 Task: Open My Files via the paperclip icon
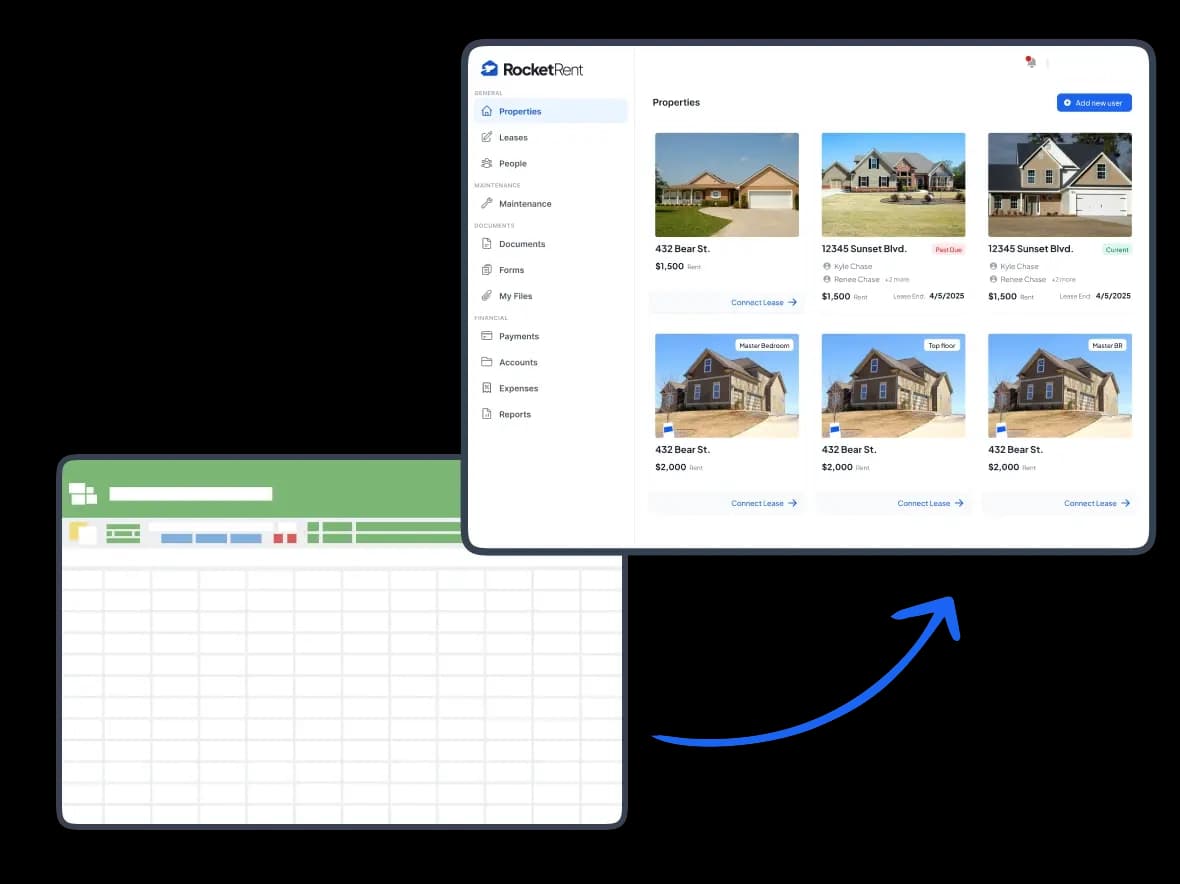(487, 295)
